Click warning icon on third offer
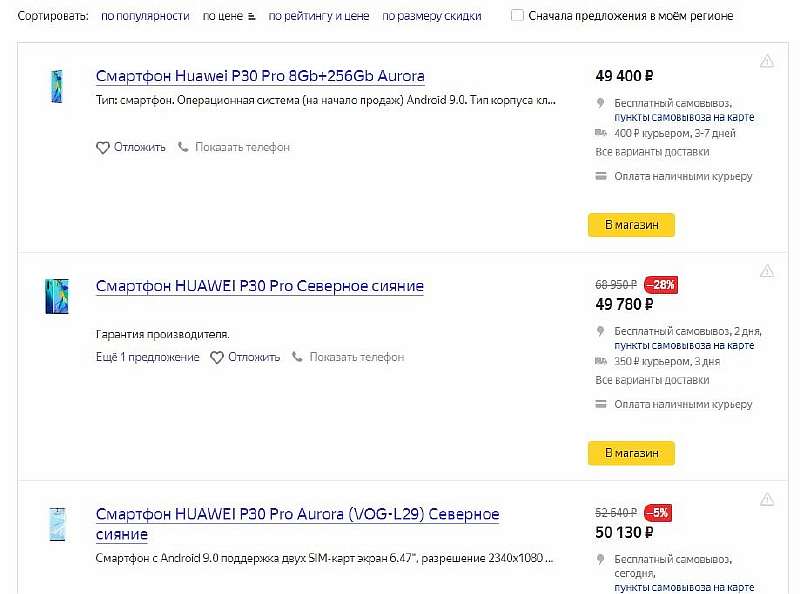 (767, 499)
